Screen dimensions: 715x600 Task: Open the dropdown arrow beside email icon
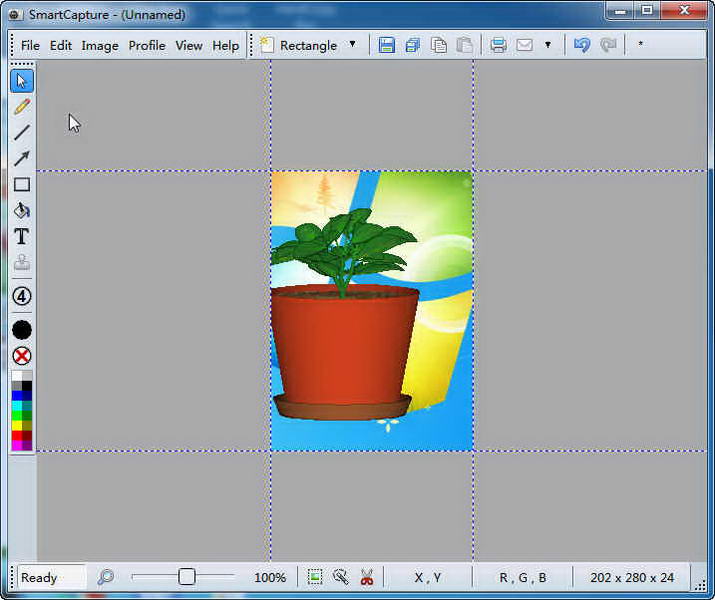548,45
